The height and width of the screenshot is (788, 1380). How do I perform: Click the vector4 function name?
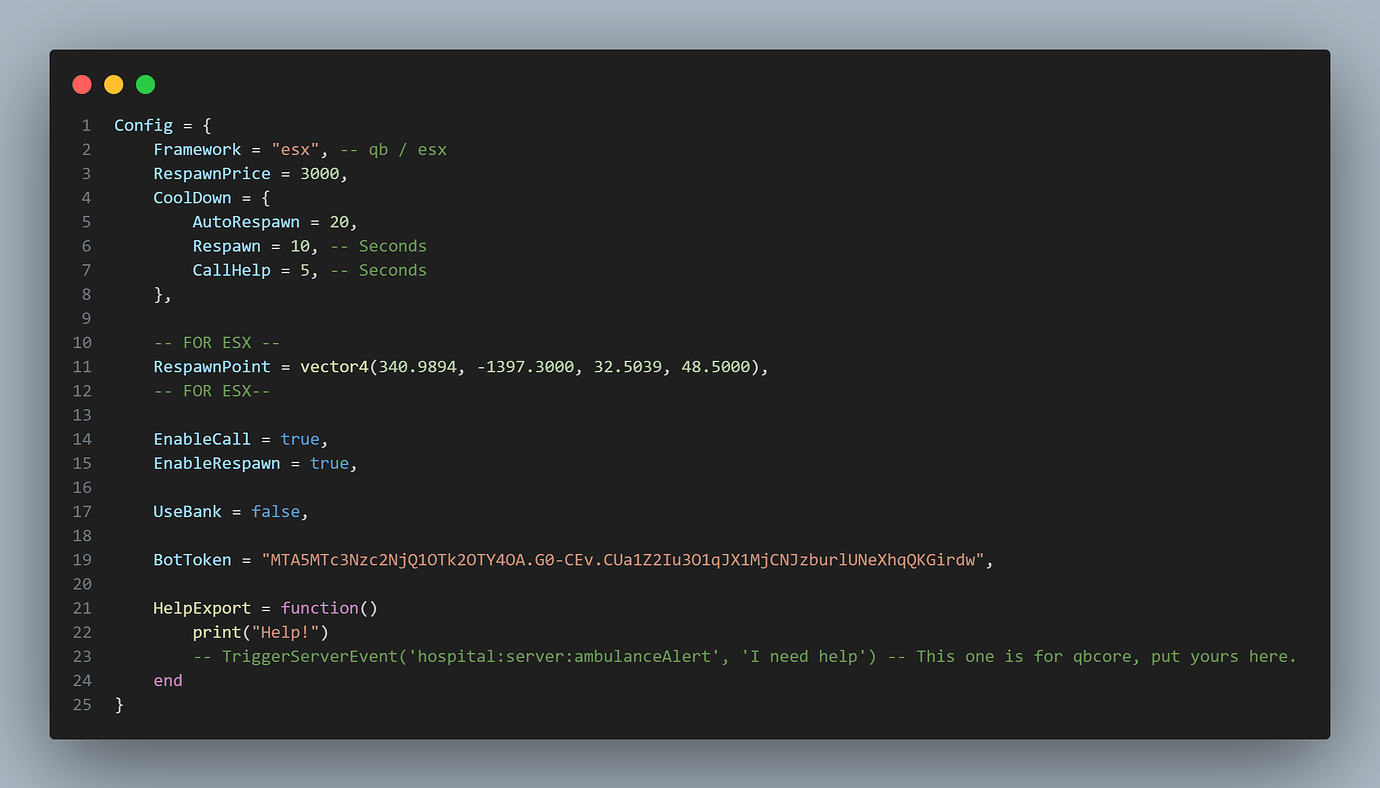click(x=334, y=367)
